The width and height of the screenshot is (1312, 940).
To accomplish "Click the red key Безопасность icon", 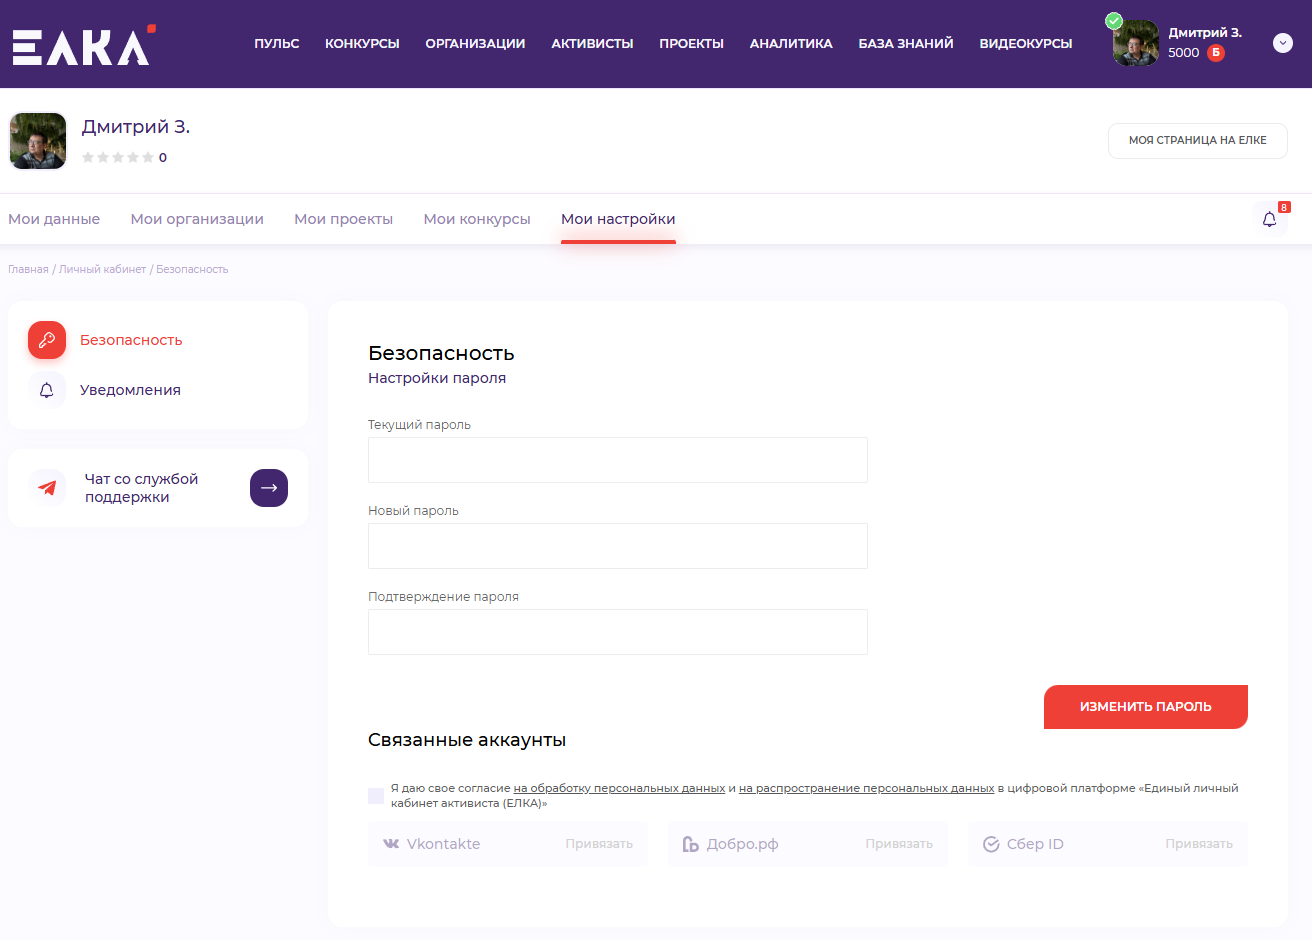I will [x=47, y=340].
